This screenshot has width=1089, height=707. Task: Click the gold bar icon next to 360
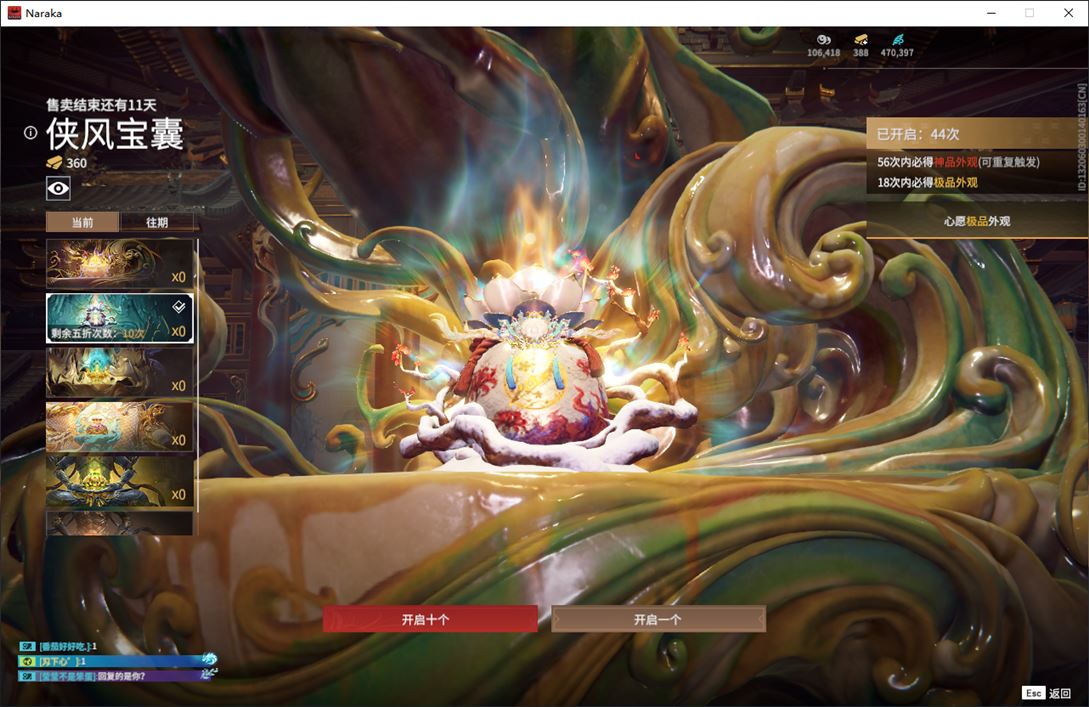(x=54, y=163)
